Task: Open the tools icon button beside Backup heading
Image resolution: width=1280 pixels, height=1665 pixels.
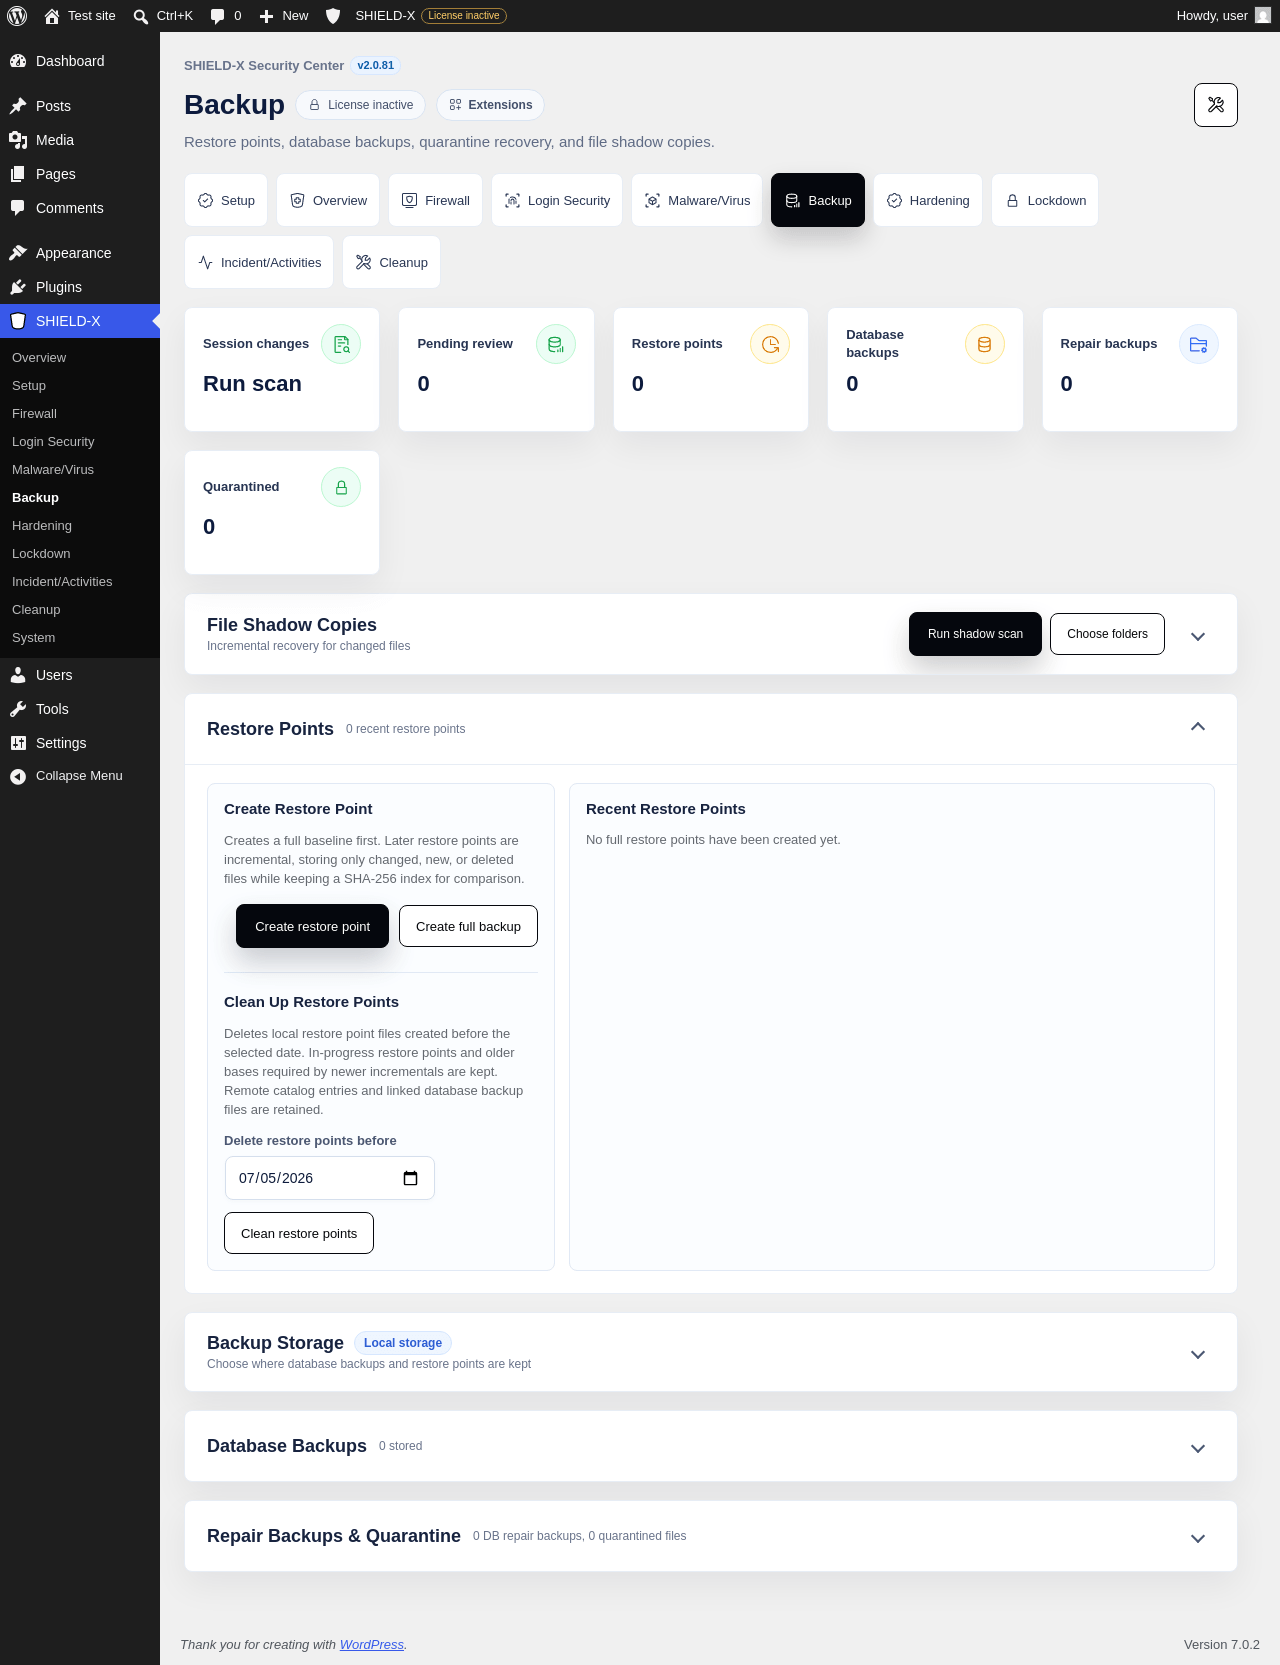Action: click(x=1216, y=105)
